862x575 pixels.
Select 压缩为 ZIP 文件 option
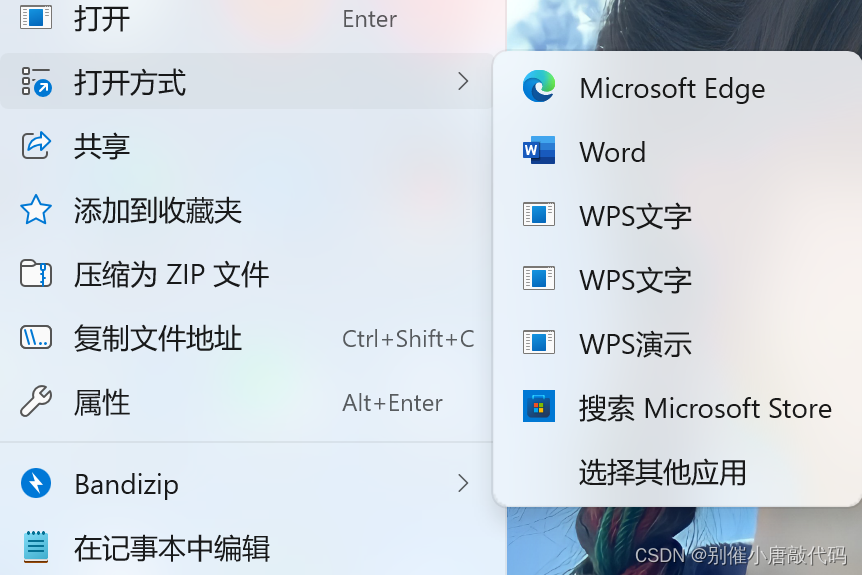pyautogui.click(x=247, y=274)
